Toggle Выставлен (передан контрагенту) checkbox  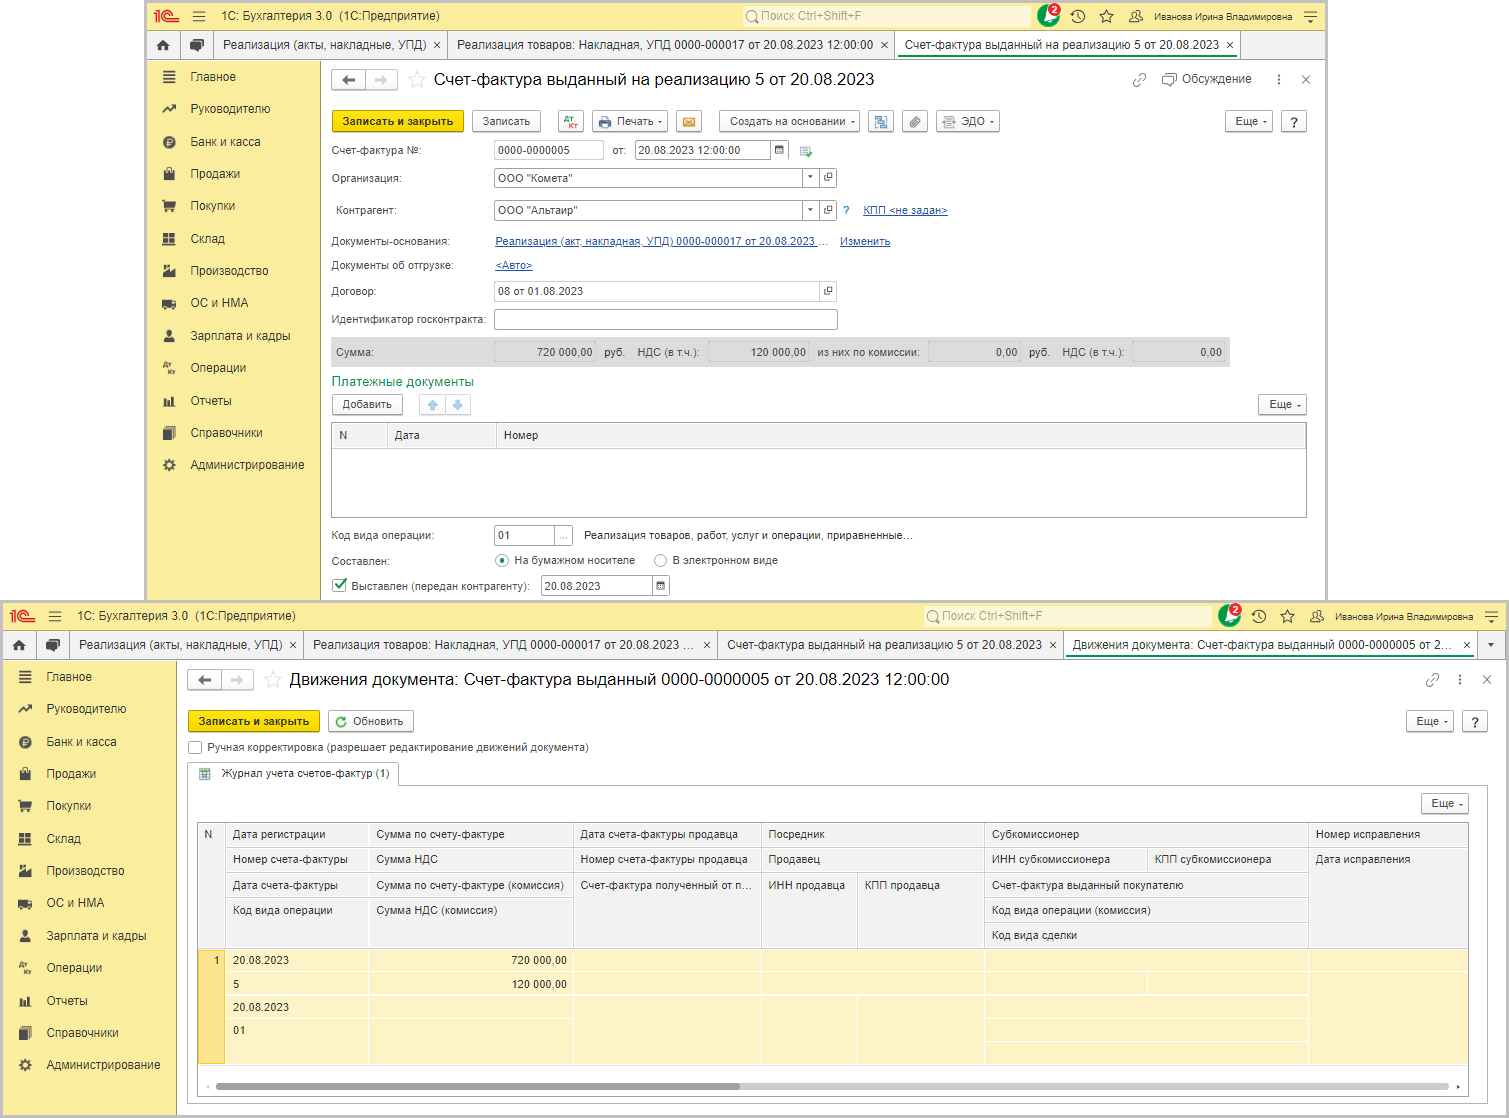tap(340, 585)
